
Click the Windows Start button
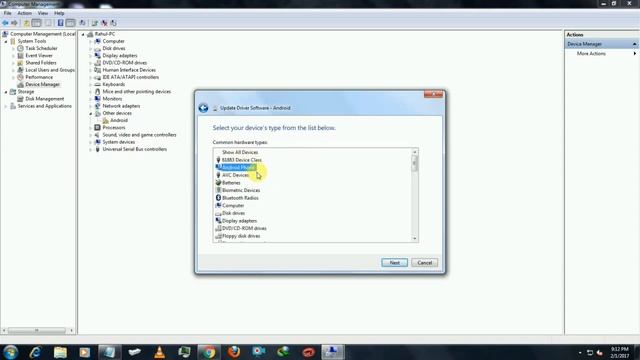click(x=10, y=352)
